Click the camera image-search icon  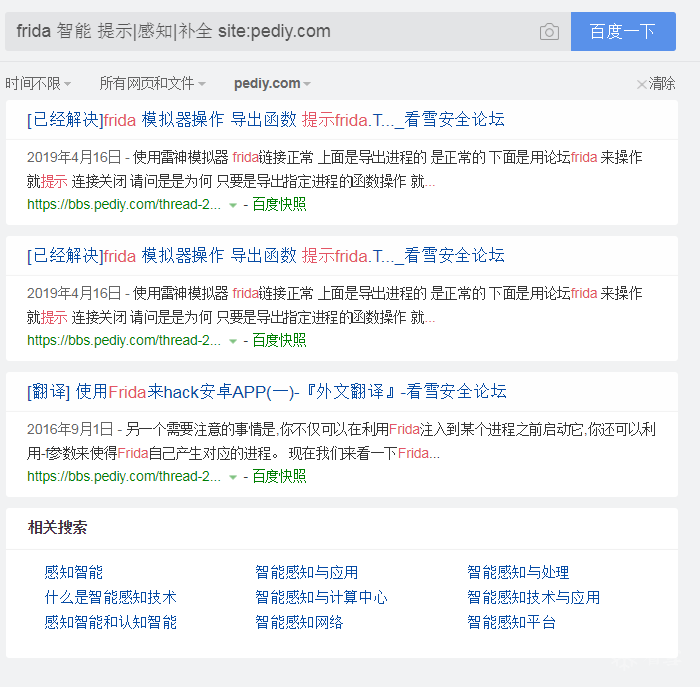[549, 32]
